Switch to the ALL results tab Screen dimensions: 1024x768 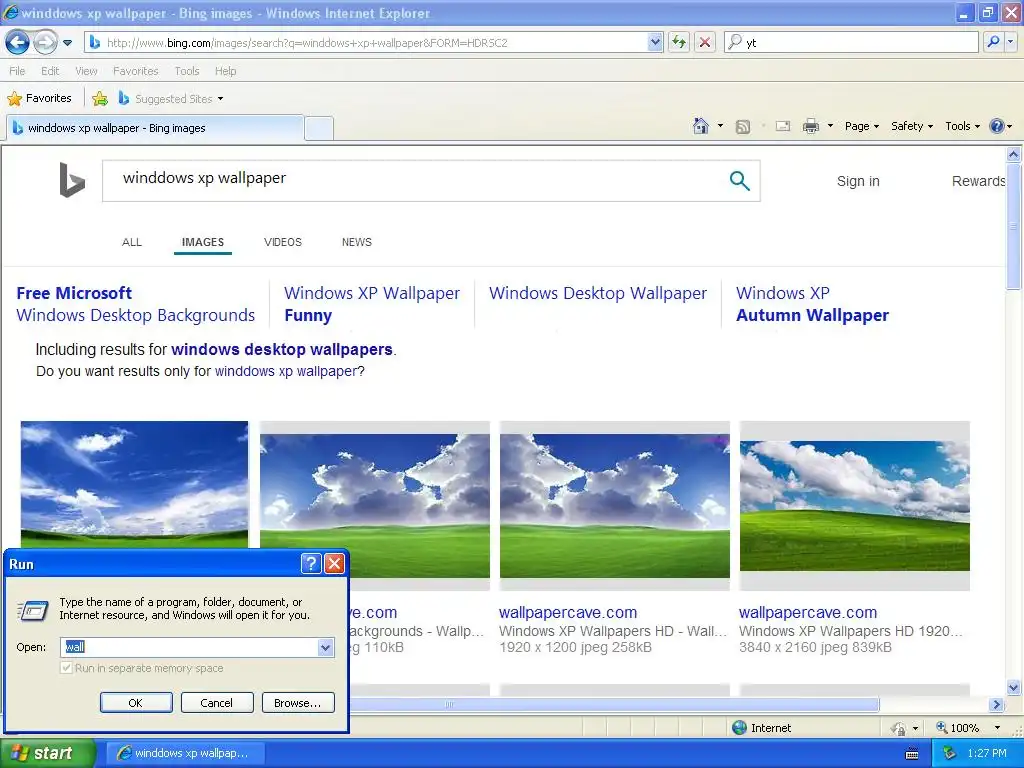tap(132, 242)
